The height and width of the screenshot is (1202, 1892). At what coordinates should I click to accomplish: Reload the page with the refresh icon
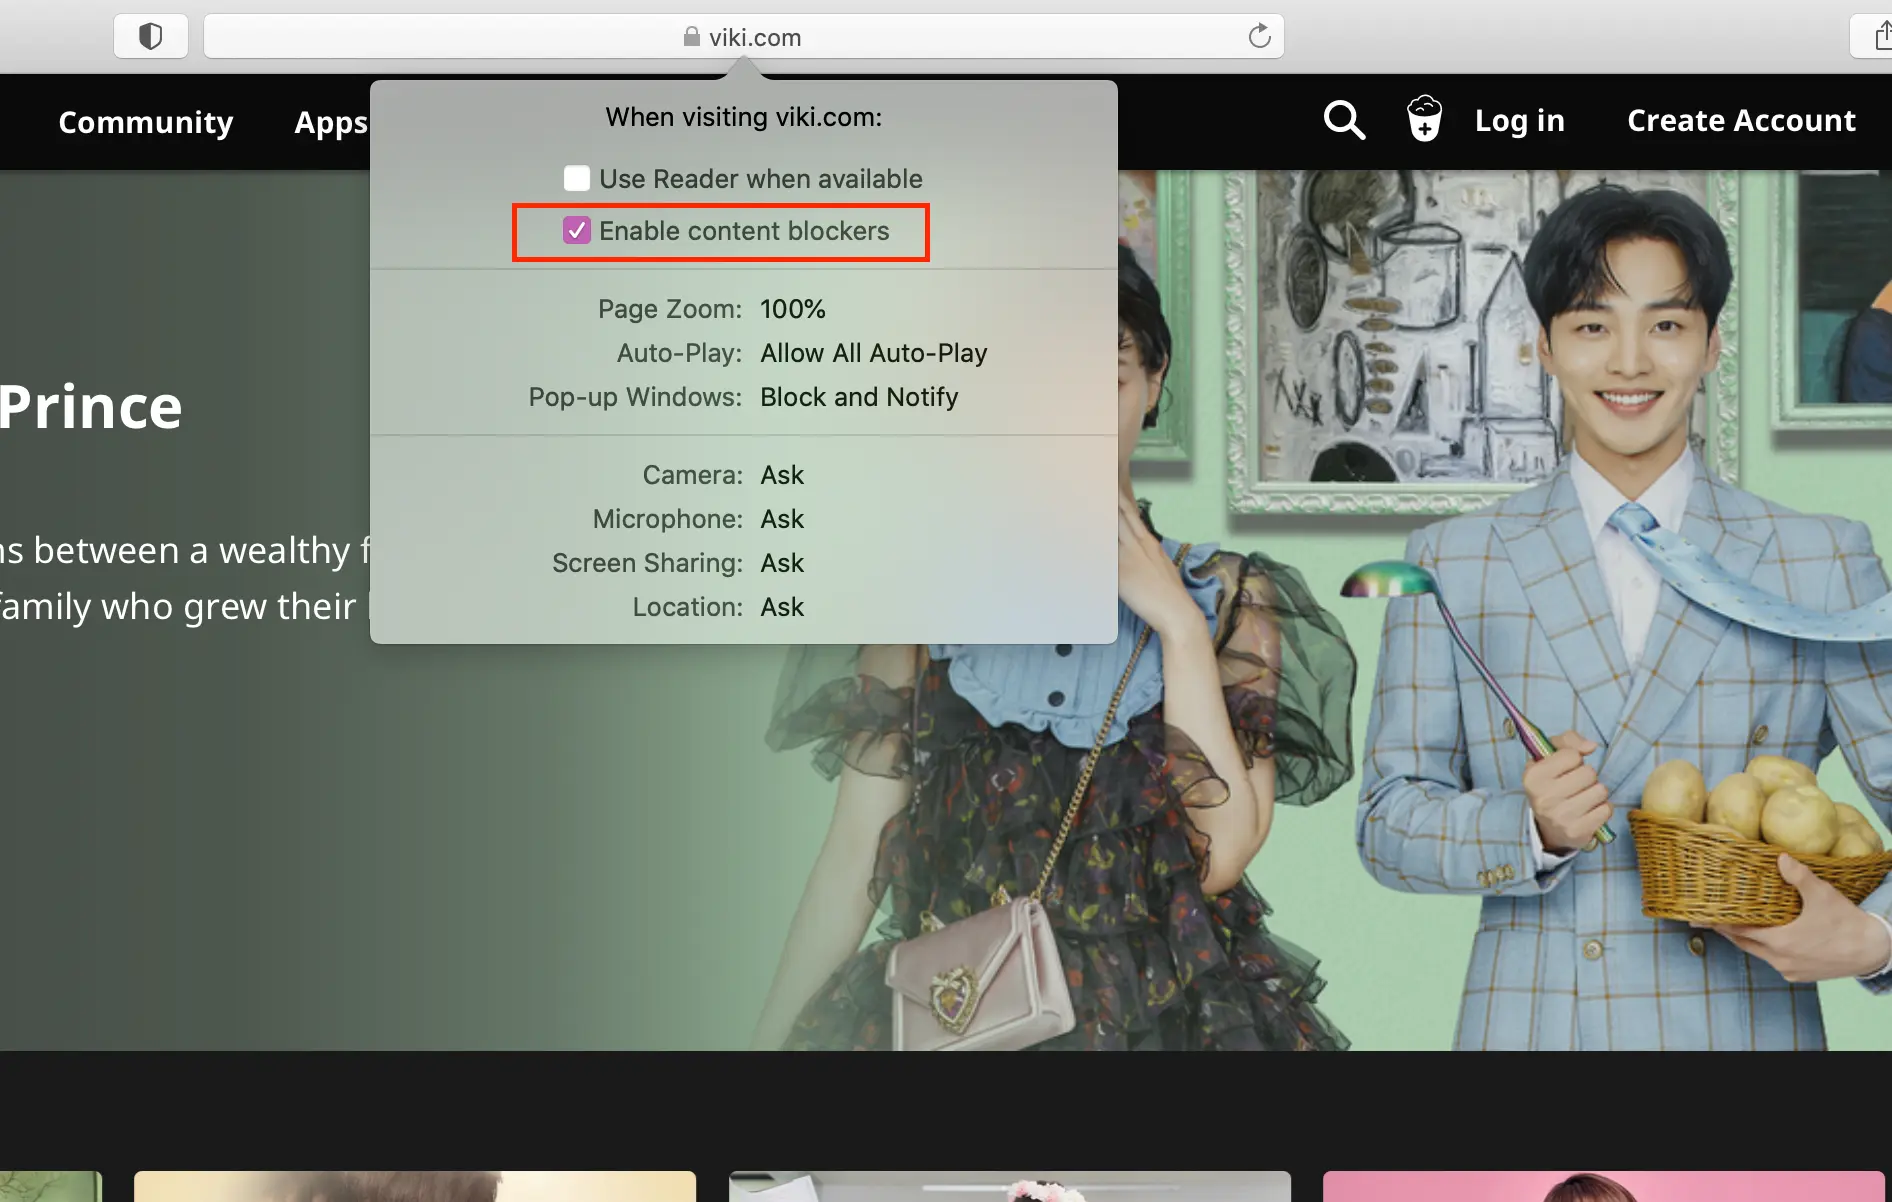[x=1259, y=37]
